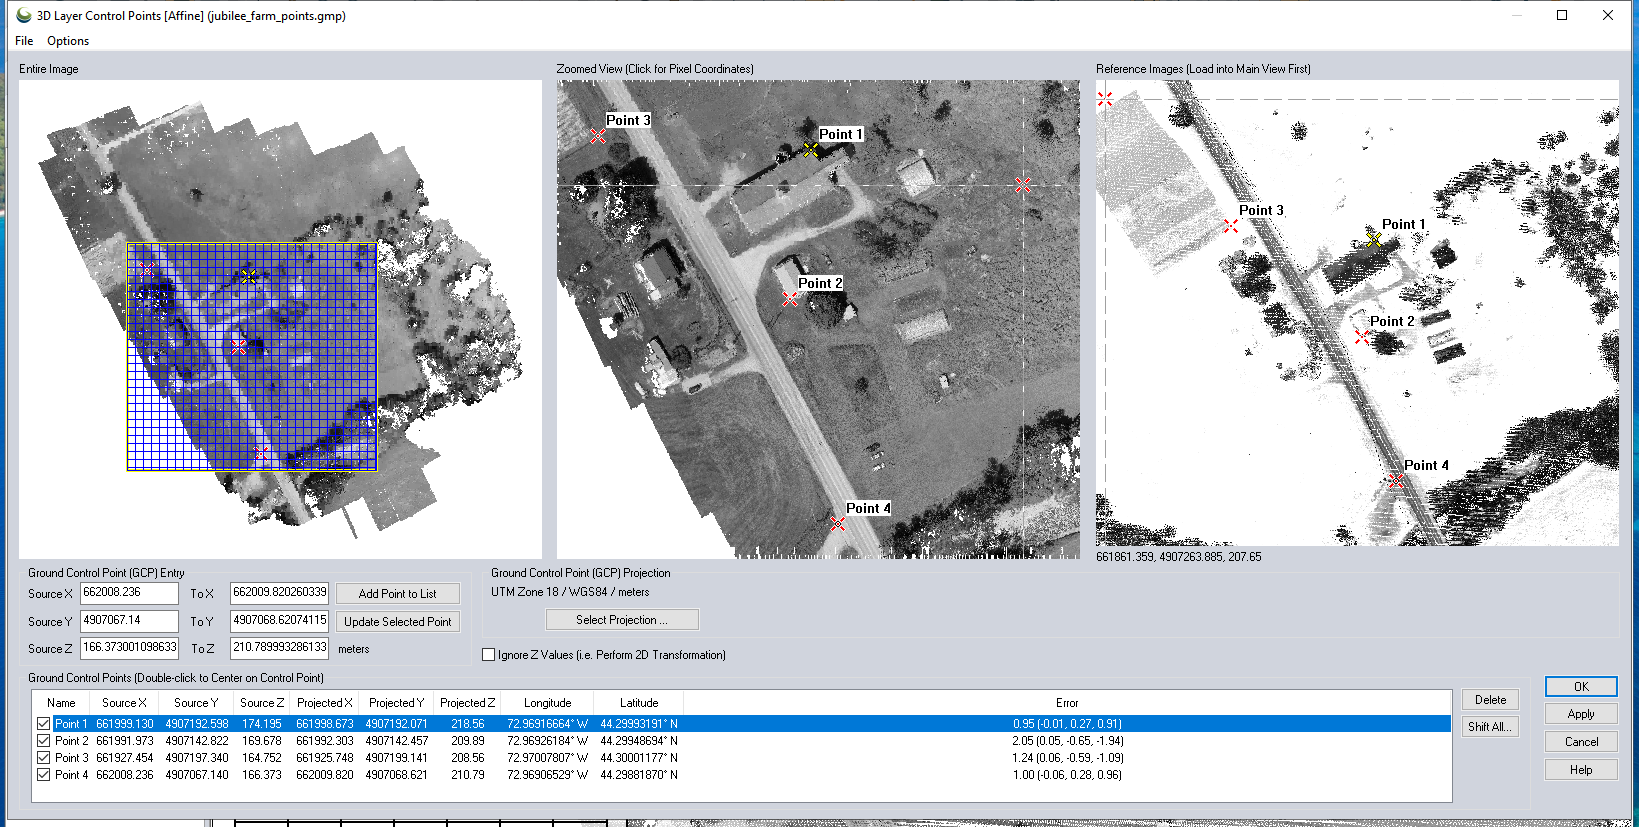Click the Point 3 marker in Zoomed View
1639x827 pixels.
[x=597, y=136]
